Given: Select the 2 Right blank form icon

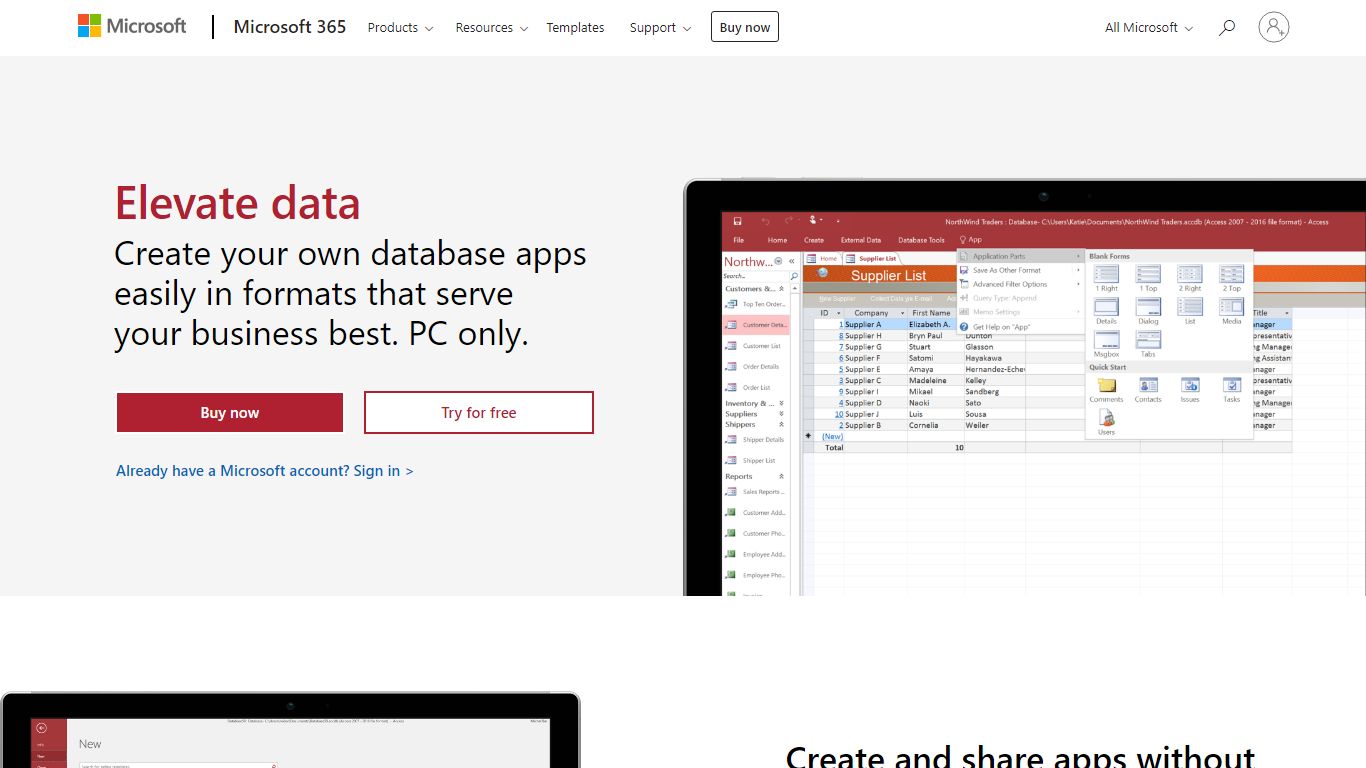Looking at the screenshot, I should click(1190, 278).
